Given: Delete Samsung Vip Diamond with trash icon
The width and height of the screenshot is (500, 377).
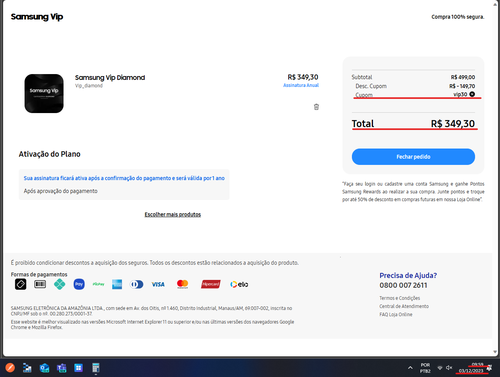Looking at the screenshot, I should point(316,107).
